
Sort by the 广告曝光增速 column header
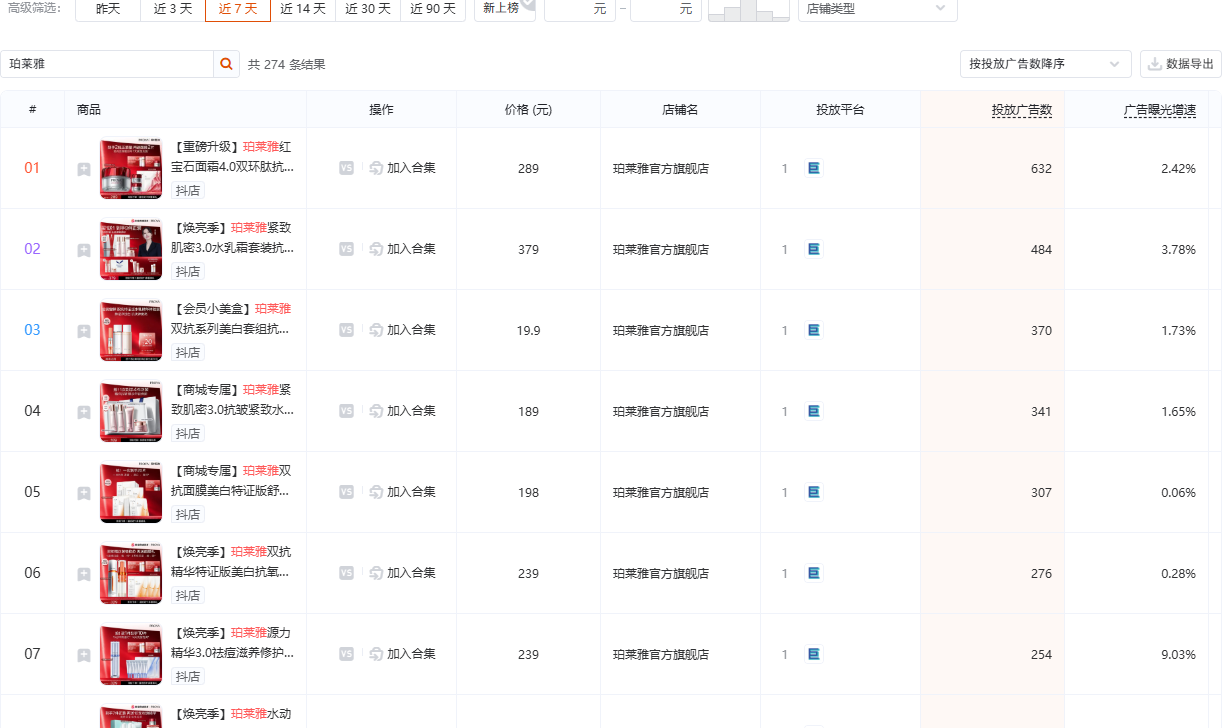(x=1160, y=110)
